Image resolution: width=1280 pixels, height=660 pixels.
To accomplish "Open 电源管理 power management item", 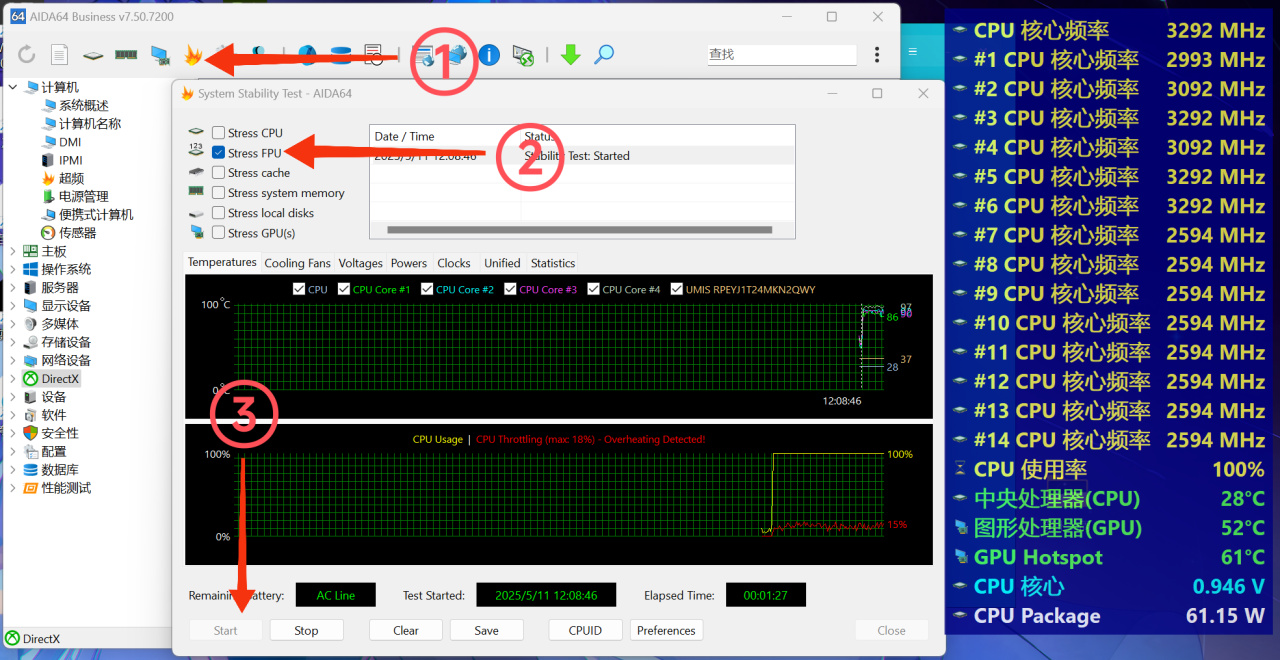I will click(x=84, y=196).
